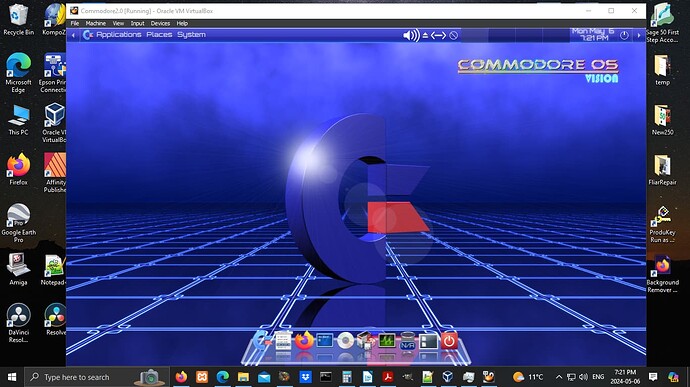The width and height of the screenshot is (690, 387).
Task: Switch to VirtualBox cube icon in taskbar
Action: [x=448, y=377]
